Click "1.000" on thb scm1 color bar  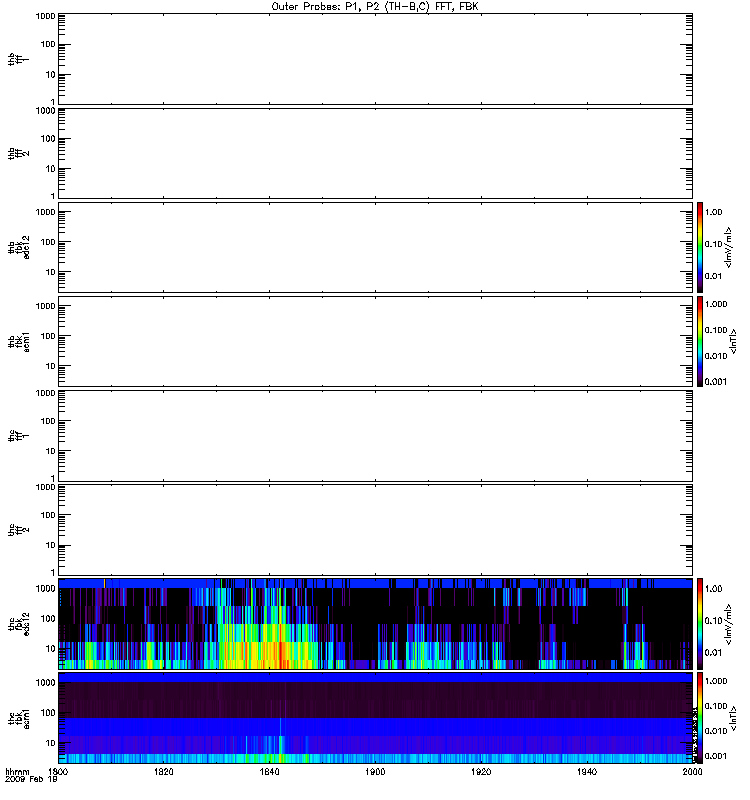(x=716, y=304)
